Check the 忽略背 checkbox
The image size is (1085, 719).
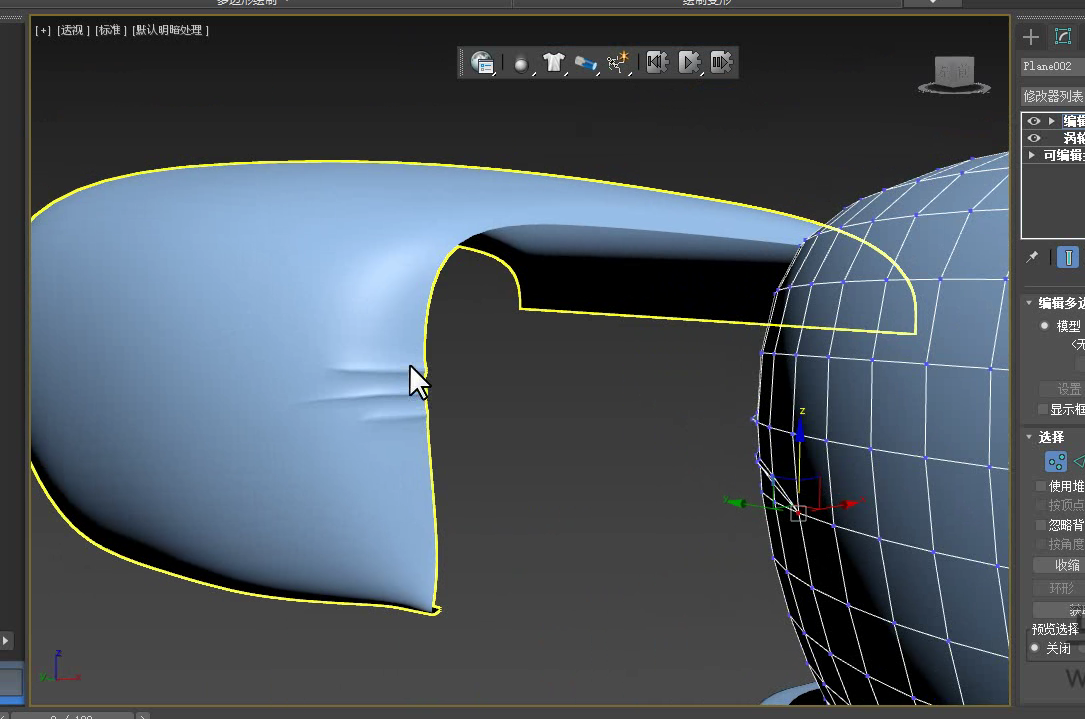coord(1041,525)
